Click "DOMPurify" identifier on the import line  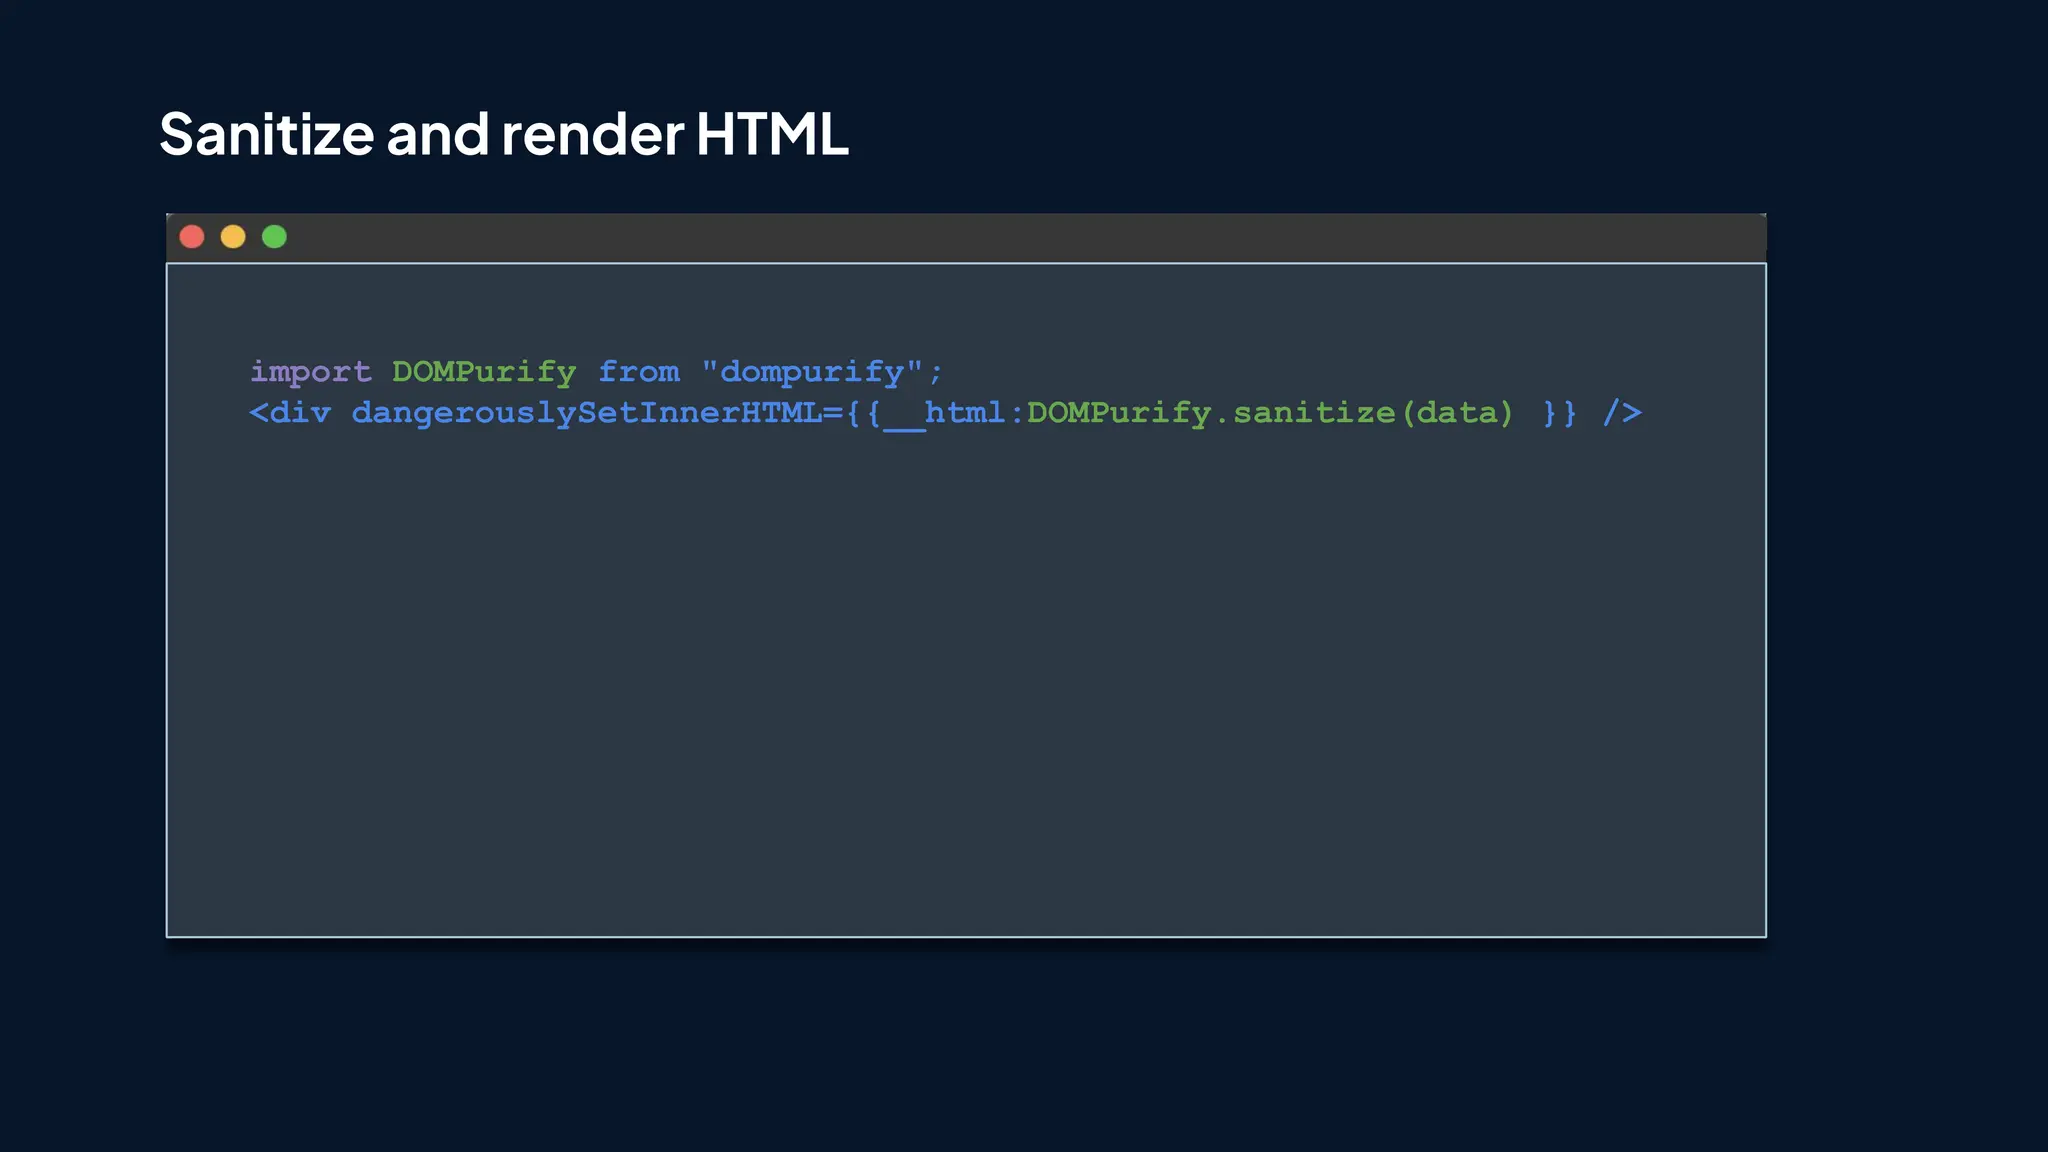tap(484, 372)
